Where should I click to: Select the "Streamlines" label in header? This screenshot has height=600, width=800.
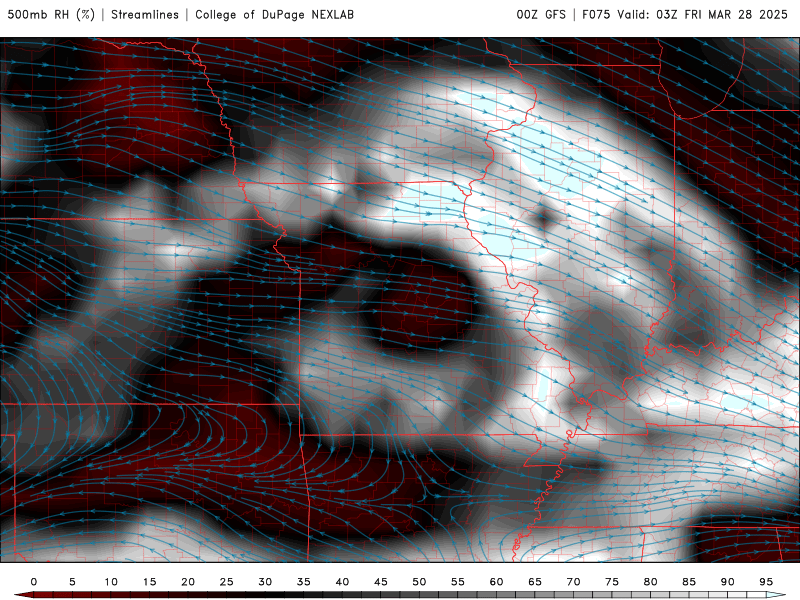pyautogui.click(x=145, y=15)
